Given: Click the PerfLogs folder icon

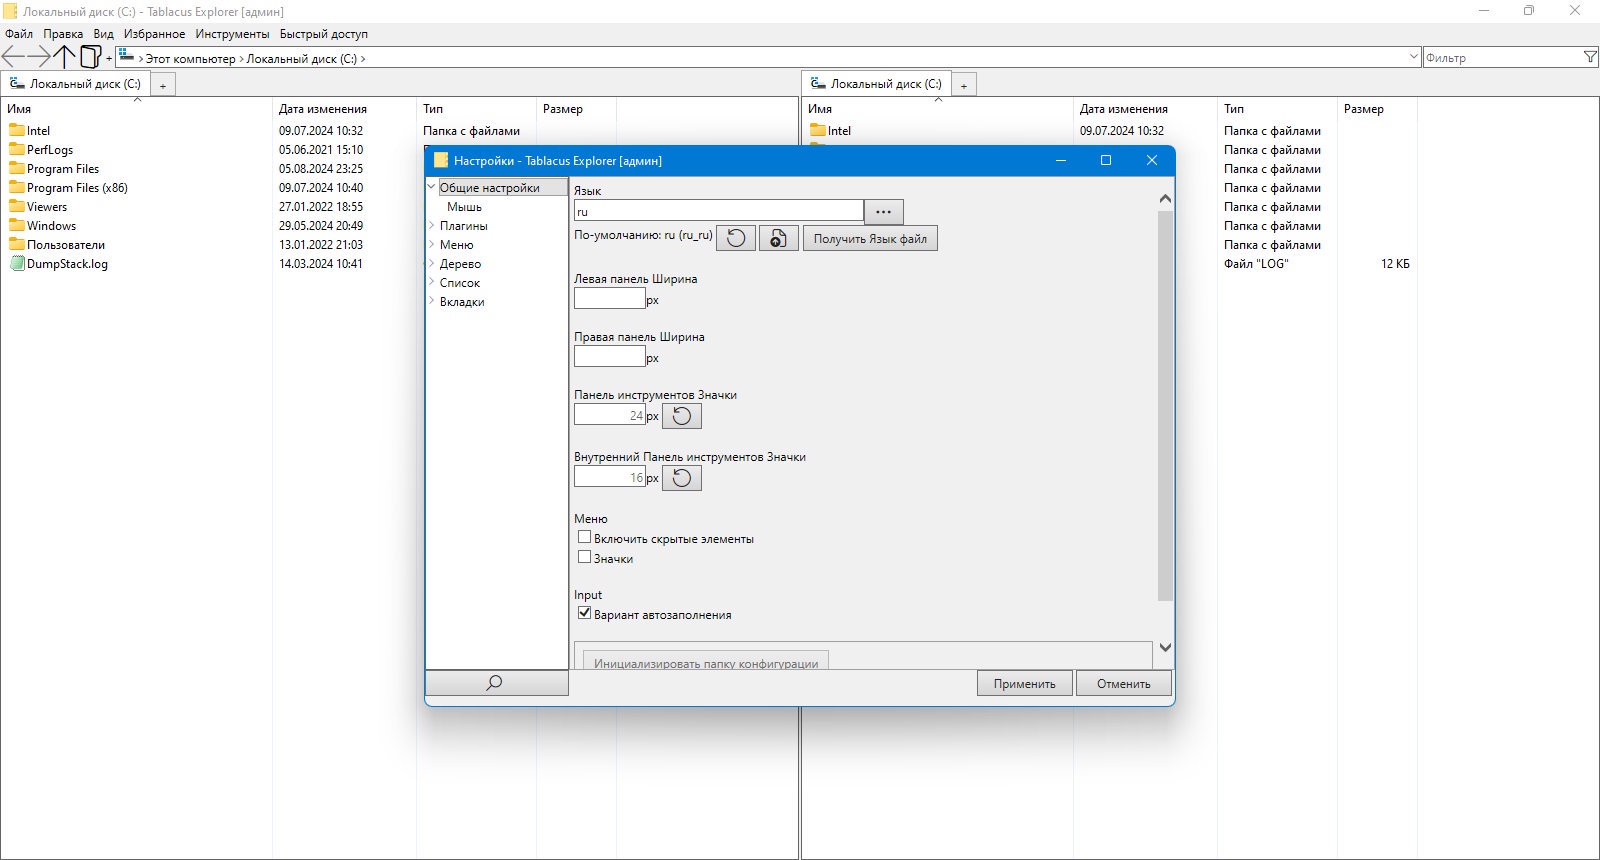Looking at the screenshot, I should point(17,149).
